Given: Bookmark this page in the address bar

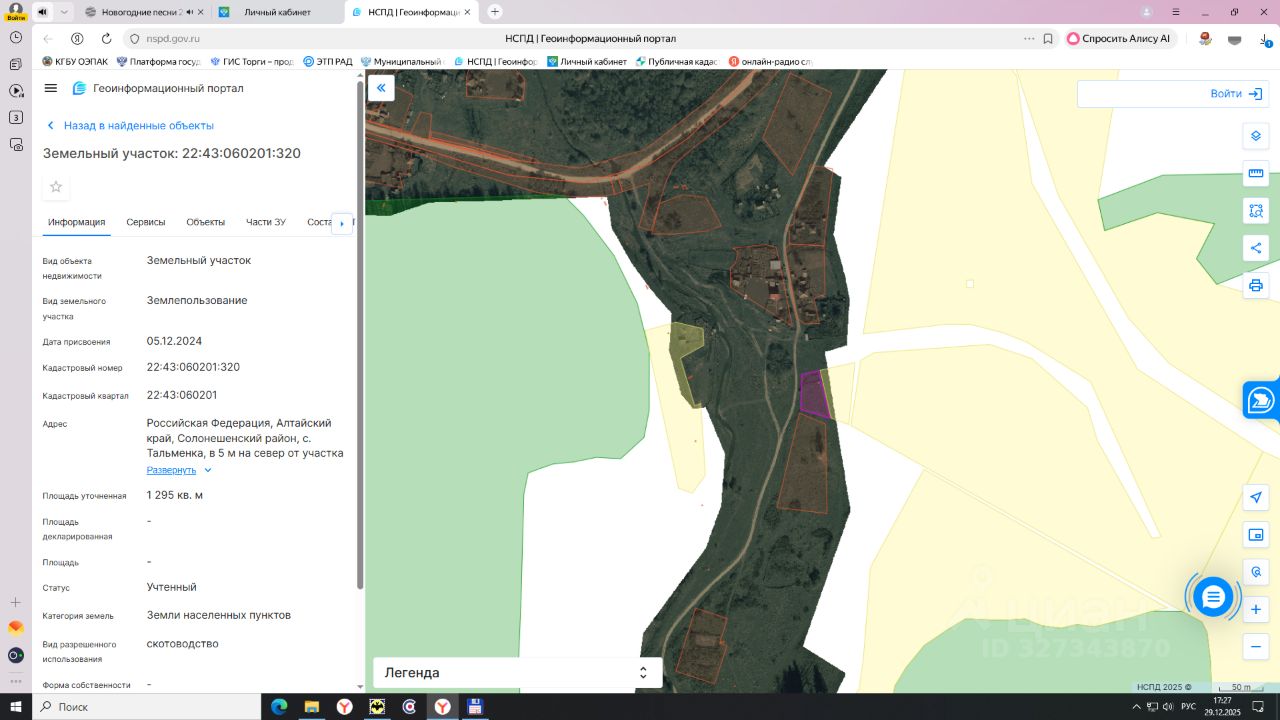Looking at the screenshot, I should coord(1048,39).
